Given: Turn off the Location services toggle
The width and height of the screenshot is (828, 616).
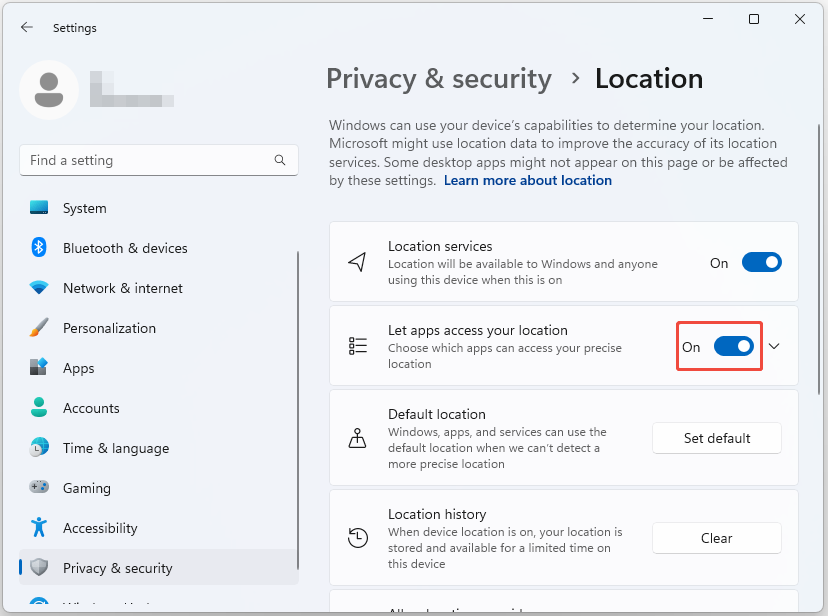Looking at the screenshot, I should click(x=761, y=262).
